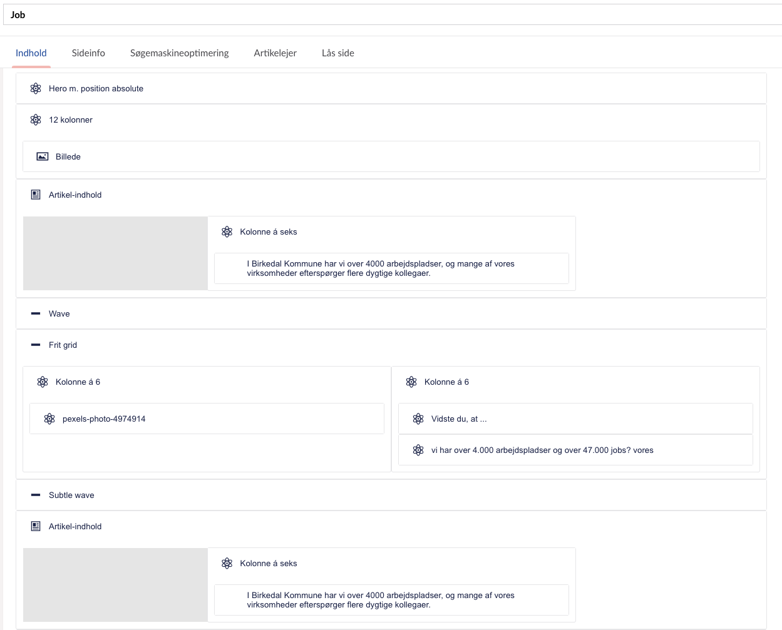The image size is (782, 630).
Task: Select the Lås side tab
Action: coord(337,53)
